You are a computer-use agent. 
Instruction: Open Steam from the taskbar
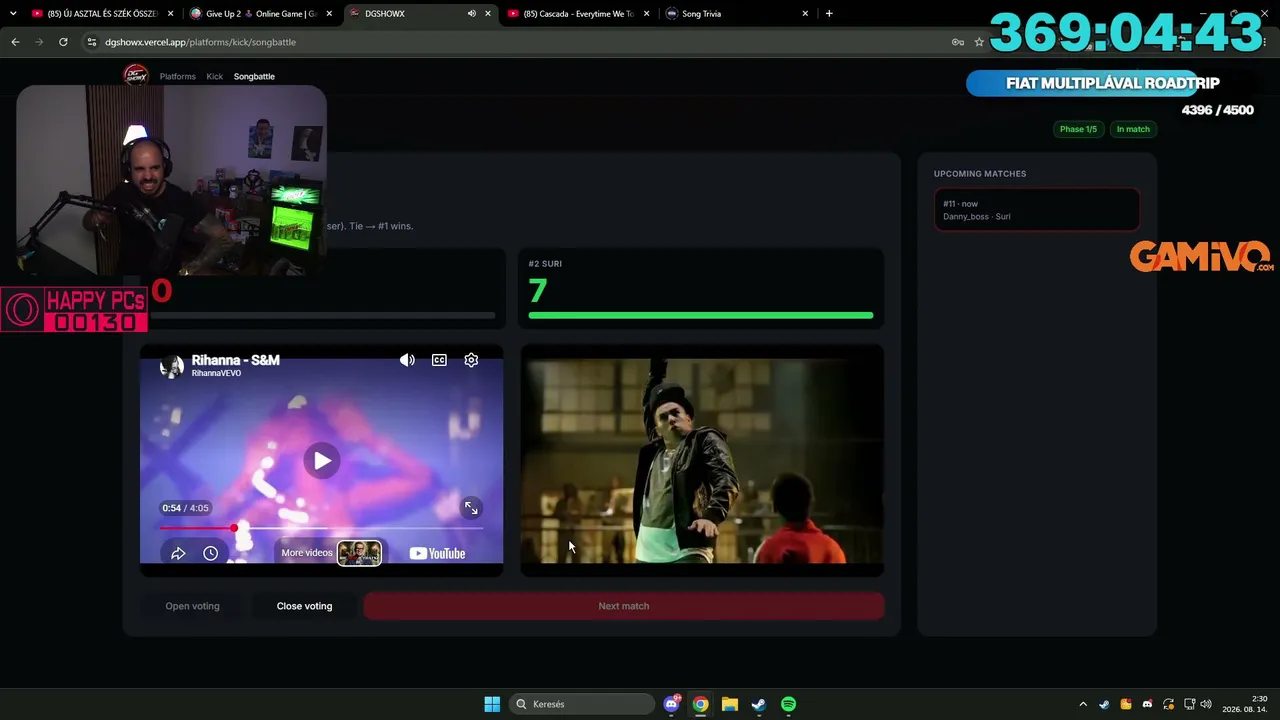point(759,704)
